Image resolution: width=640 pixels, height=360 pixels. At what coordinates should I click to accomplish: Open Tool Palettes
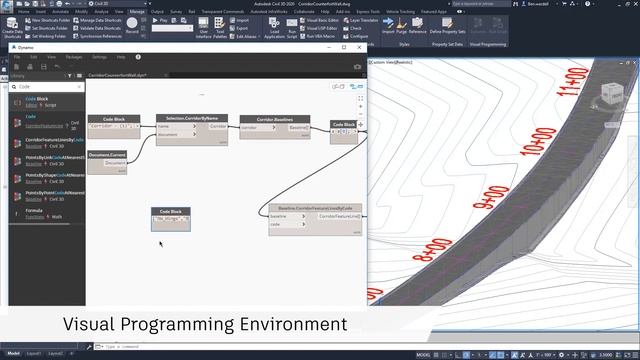pyautogui.click(x=220, y=28)
